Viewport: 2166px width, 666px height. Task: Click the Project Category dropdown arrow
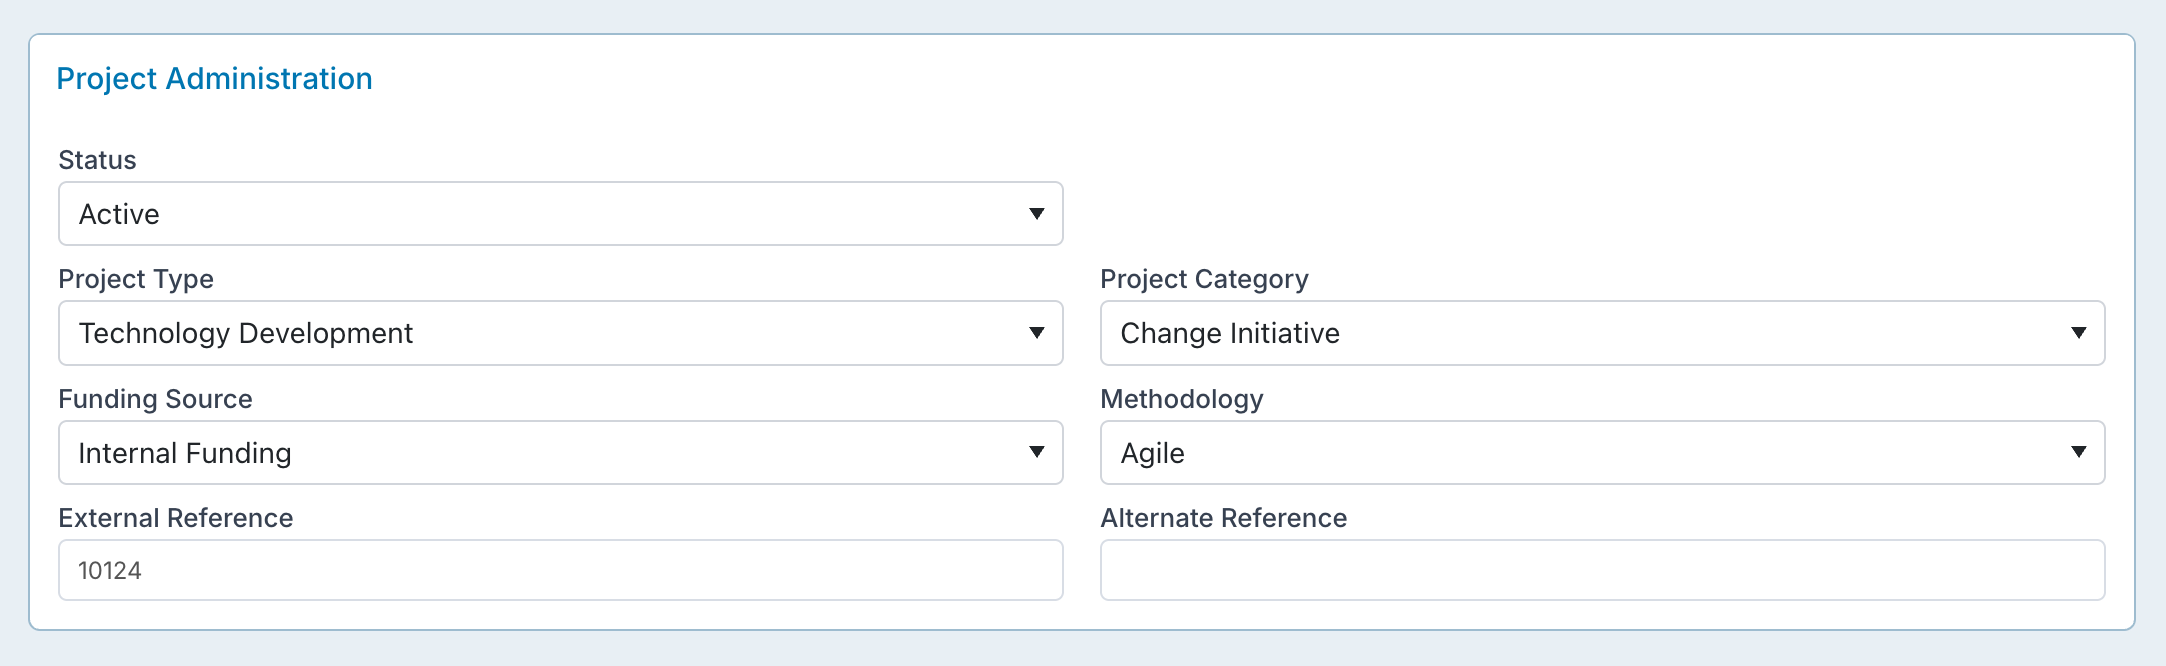pos(2079,333)
